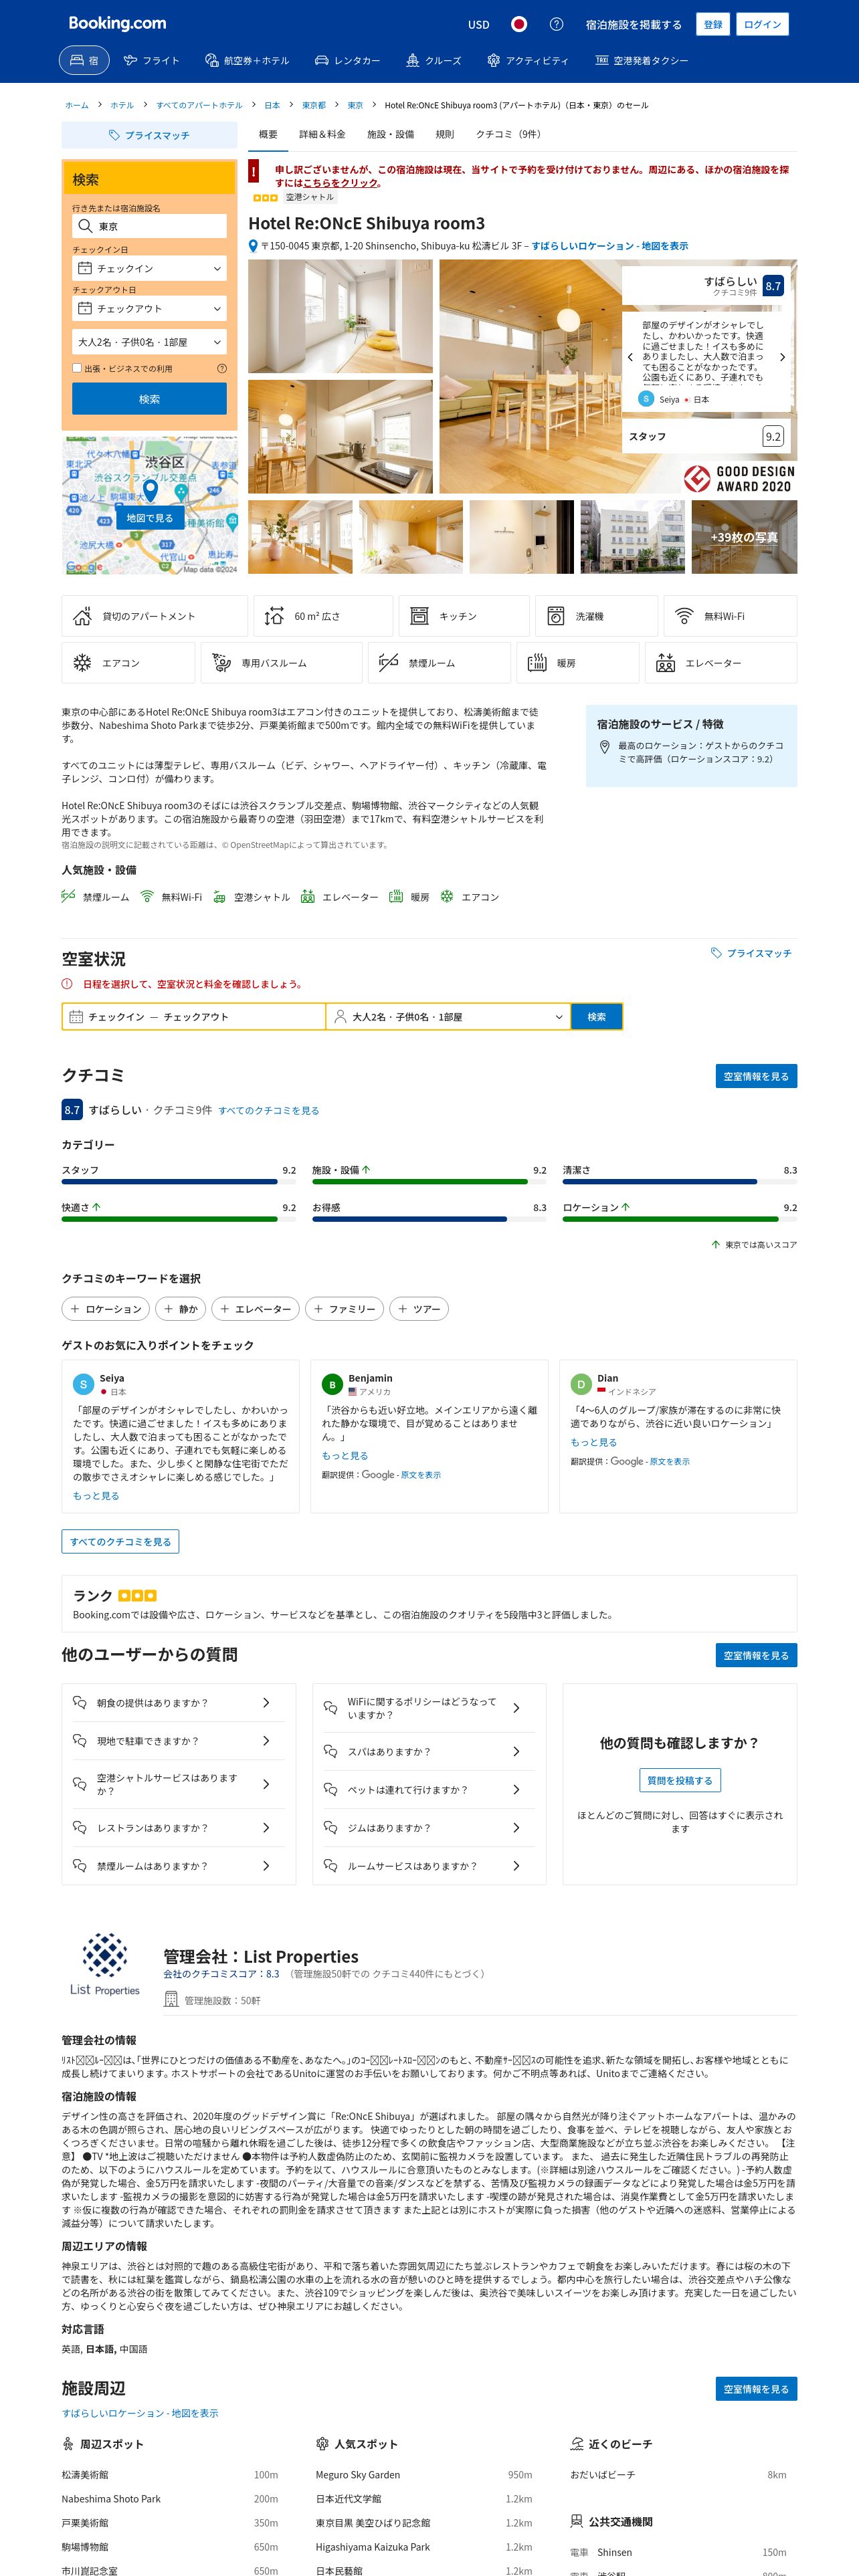Select the 空港発着タクシー tab
The image size is (859, 2576).
pos(641,61)
